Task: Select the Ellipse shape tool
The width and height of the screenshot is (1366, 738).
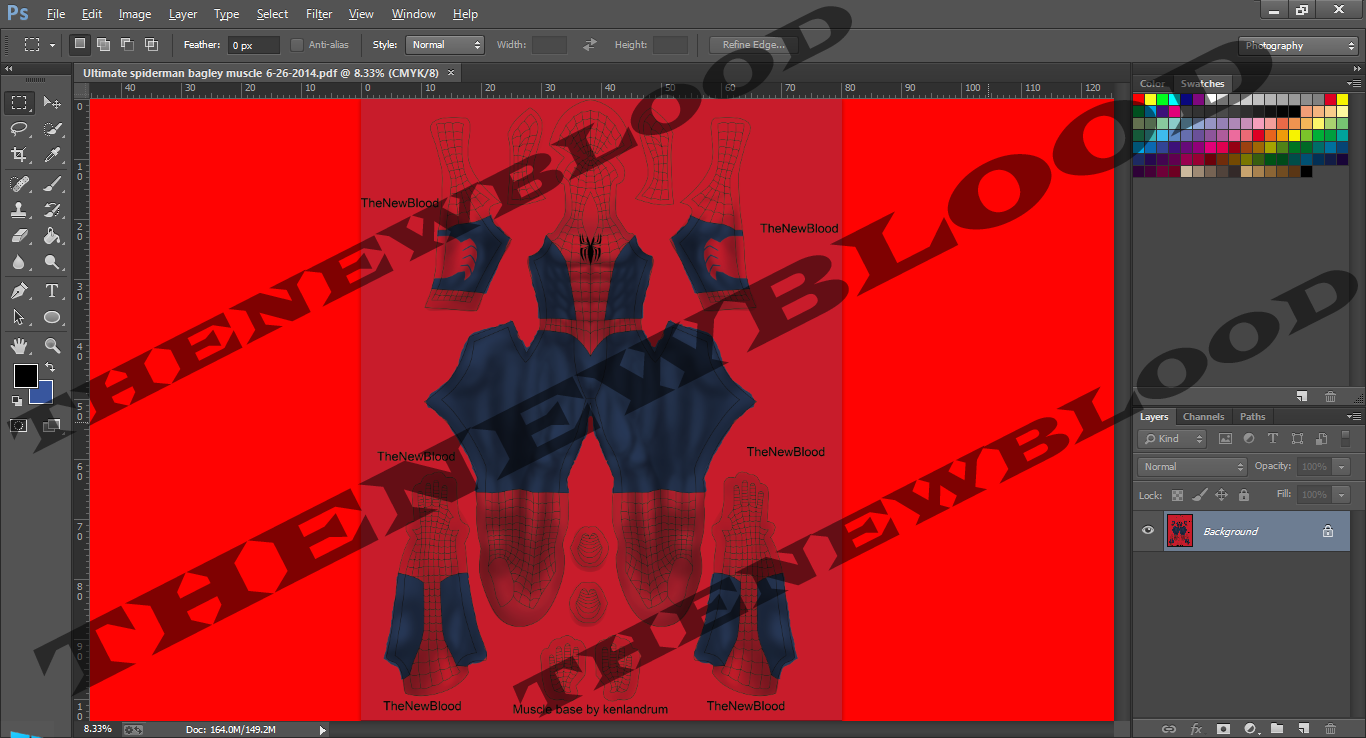Action: click(x=52, y=317)
